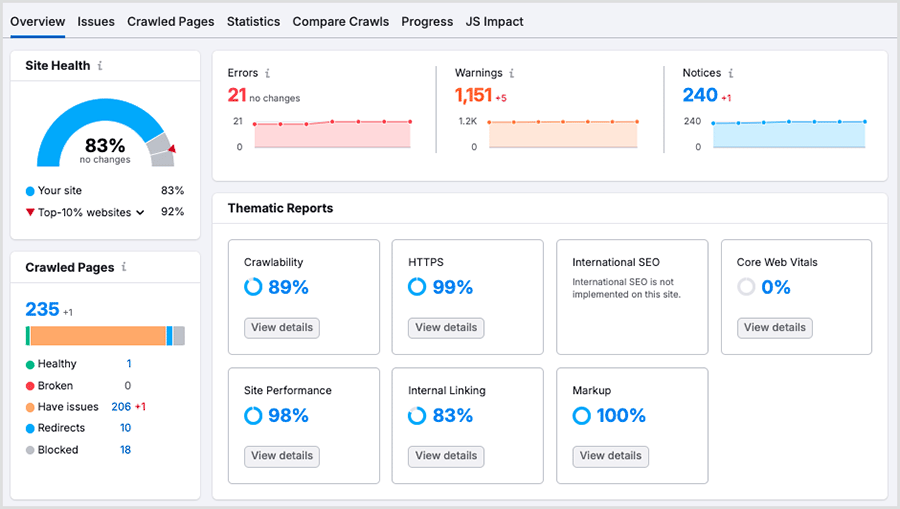Click the 98% Site Performance score

tap(288, 415)
